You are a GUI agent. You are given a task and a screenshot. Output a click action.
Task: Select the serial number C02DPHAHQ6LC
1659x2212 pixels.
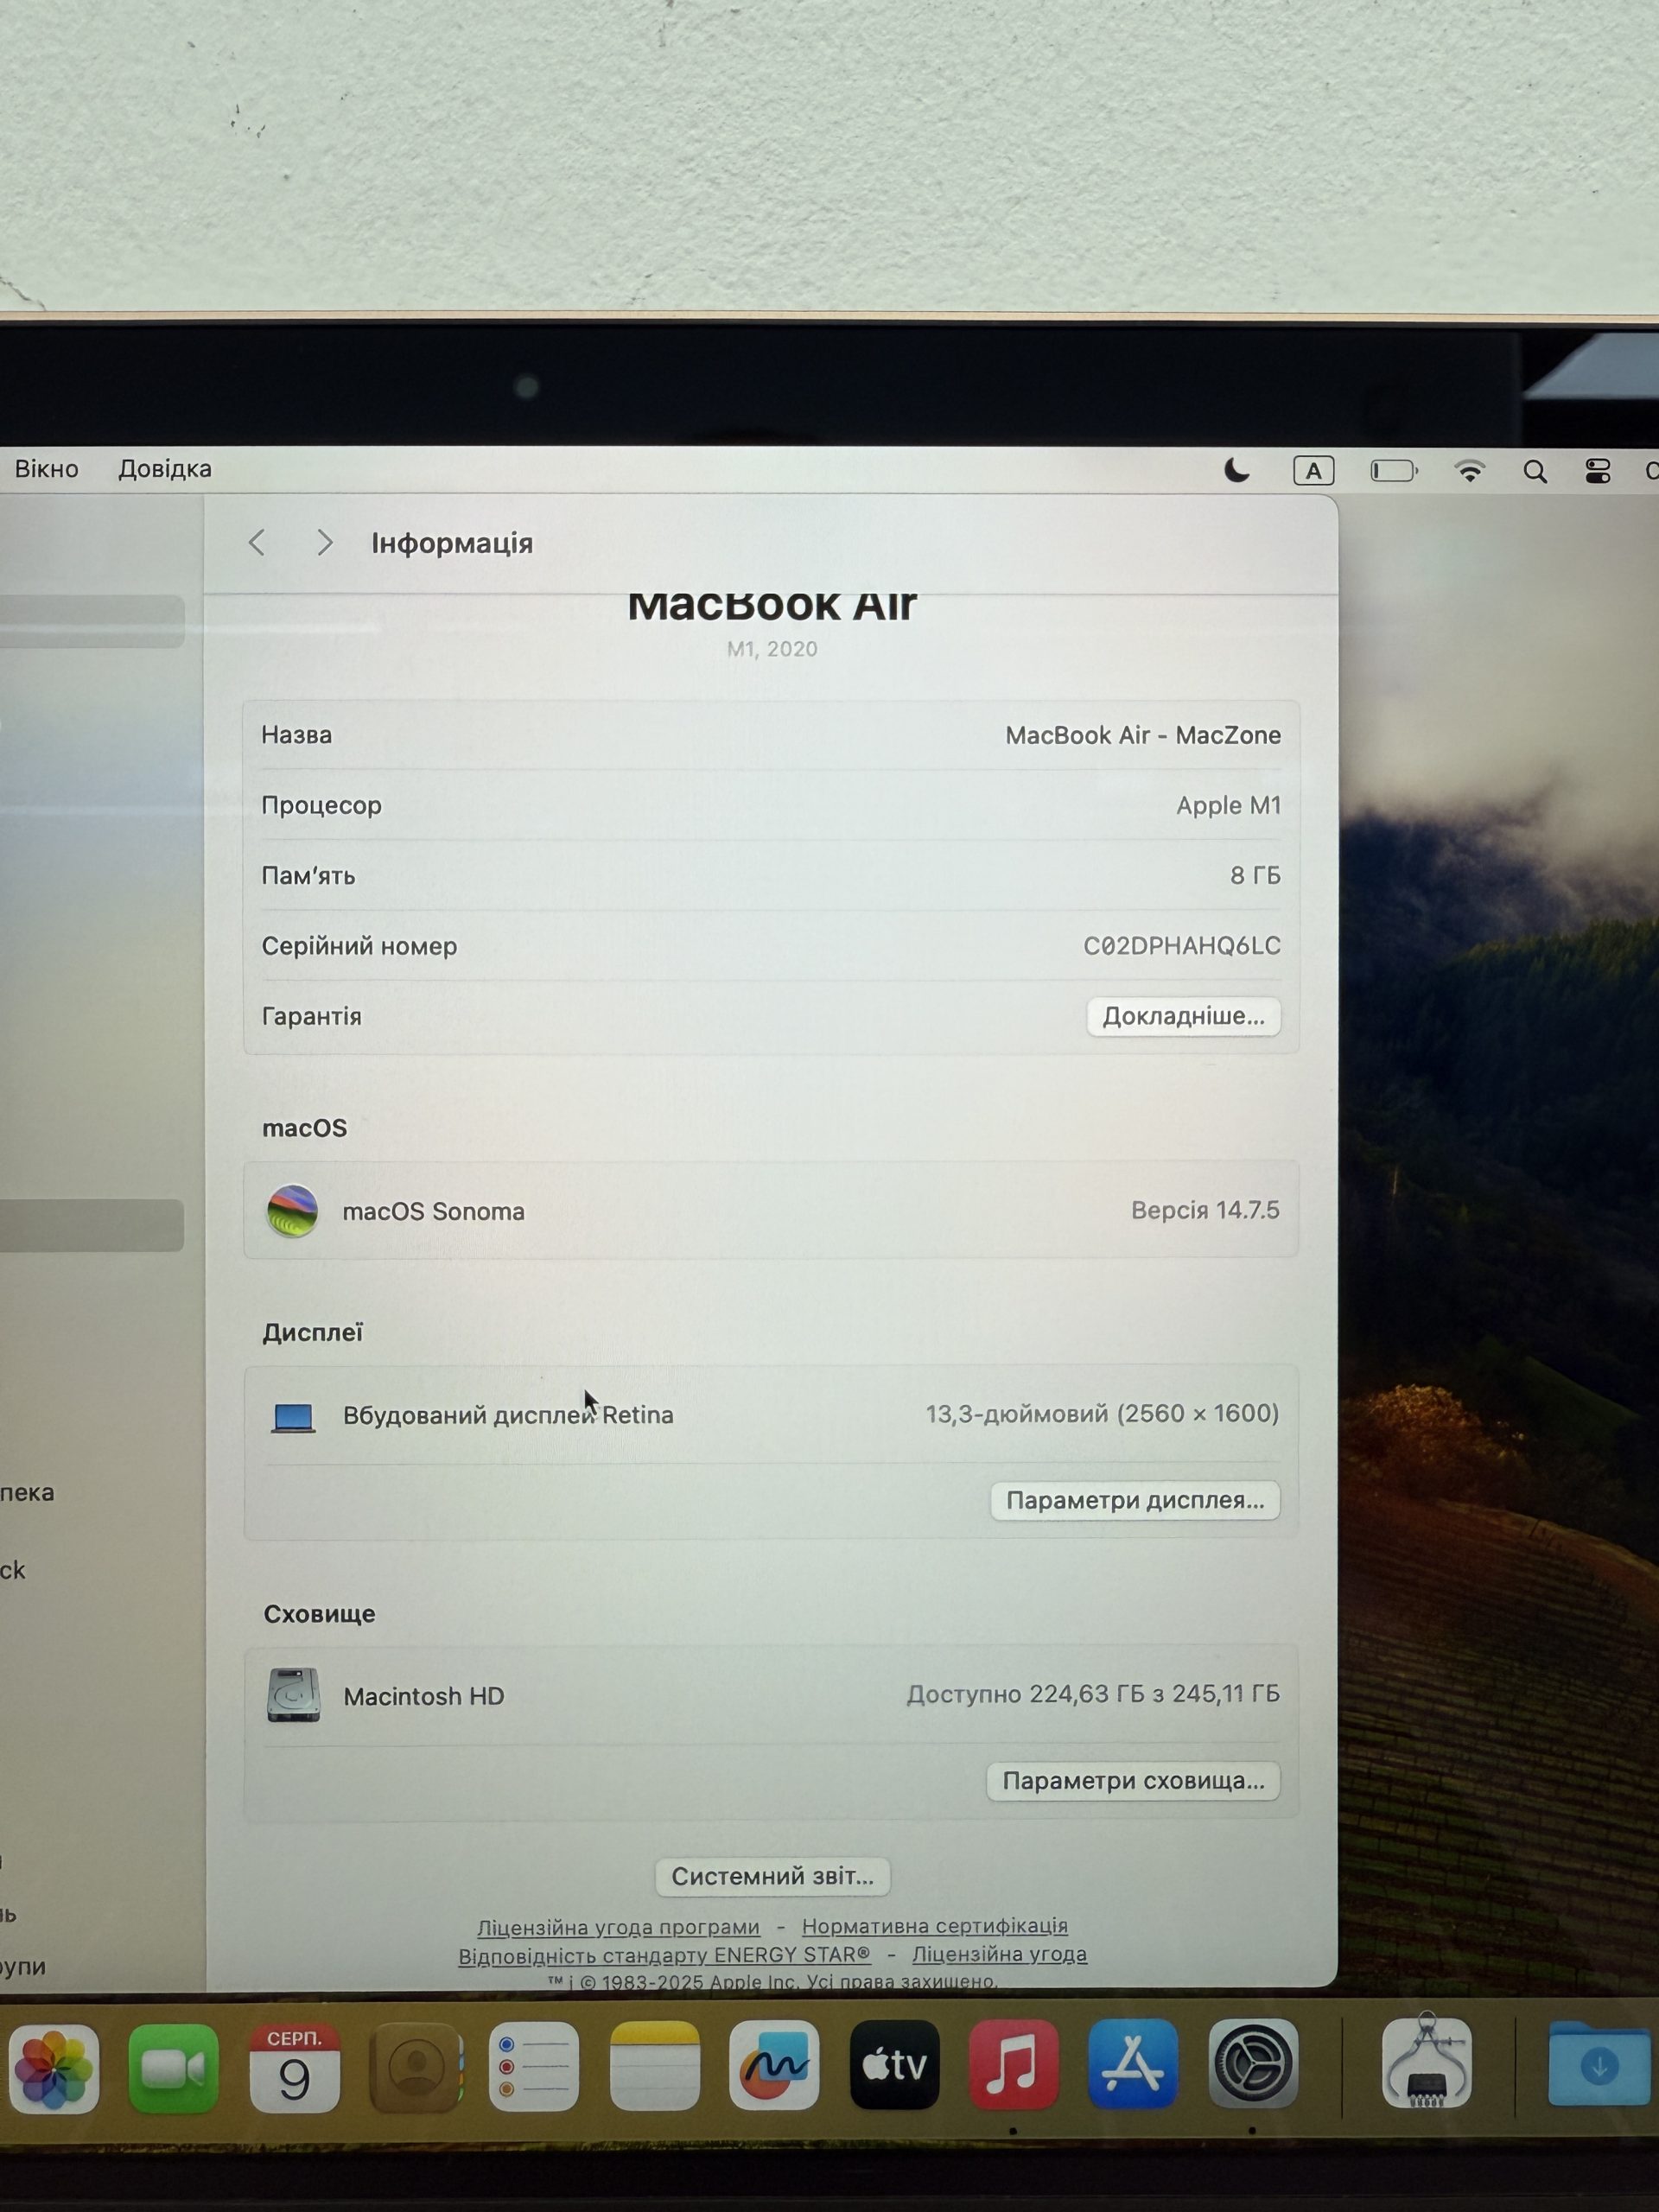[1182, 945]
